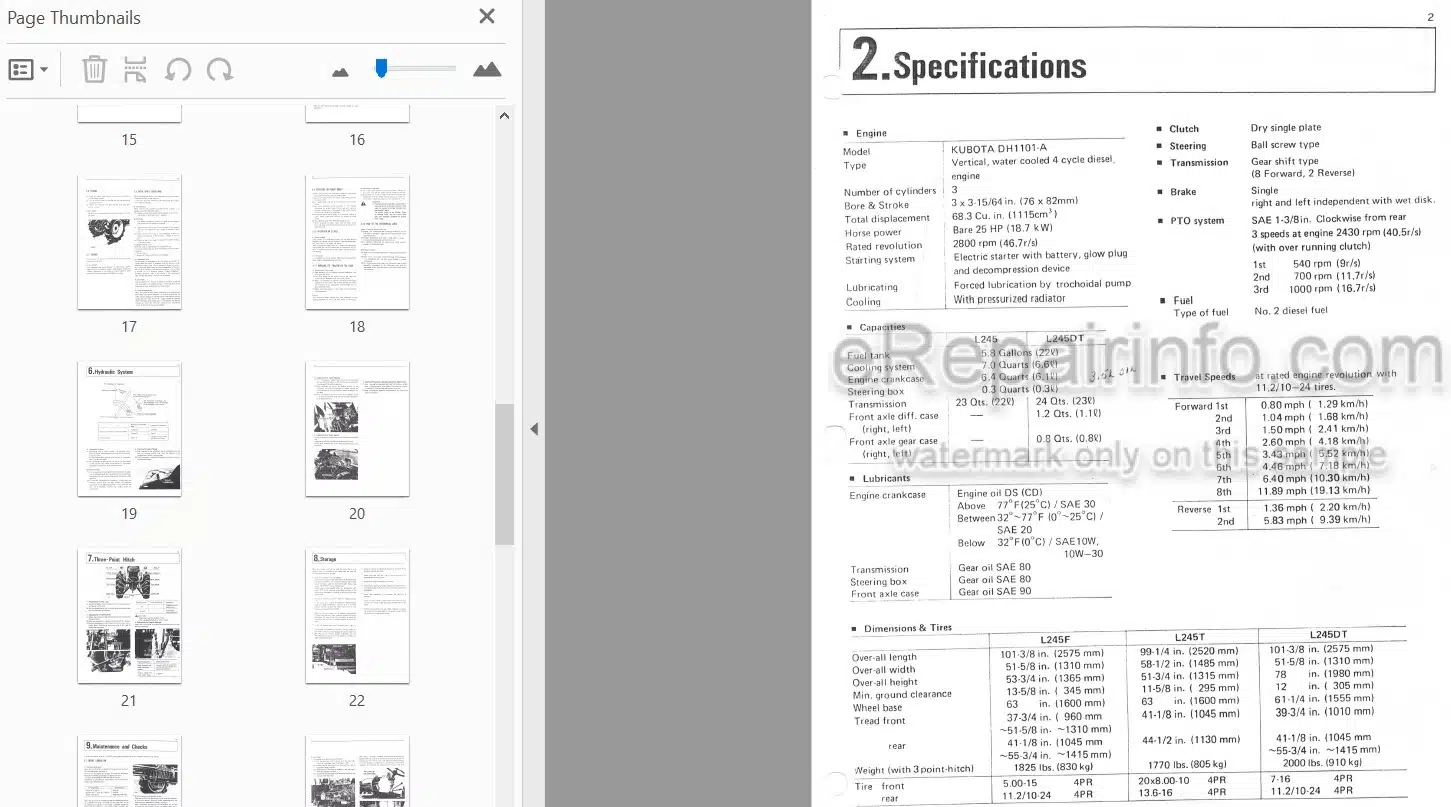Click the 'L245F' dimensions column header
Image resolution: width=1451 pixels, height=807 pixels.
(x=1055, y=639)
